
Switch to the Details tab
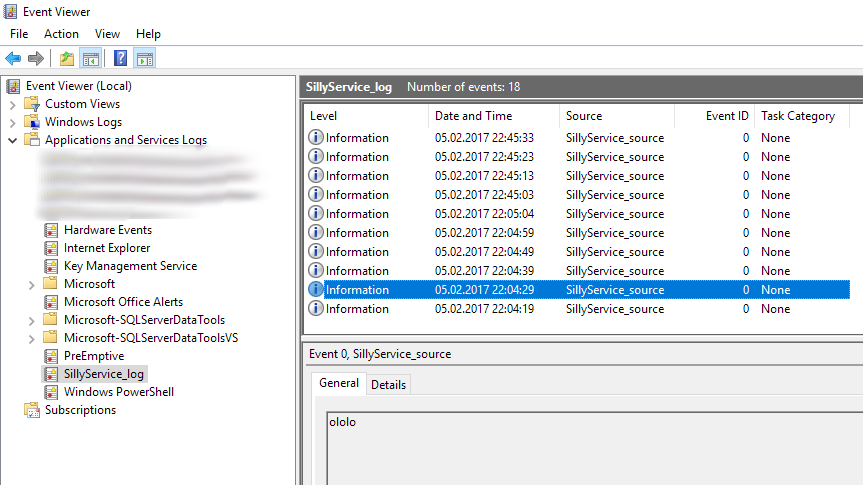(388, 385)
